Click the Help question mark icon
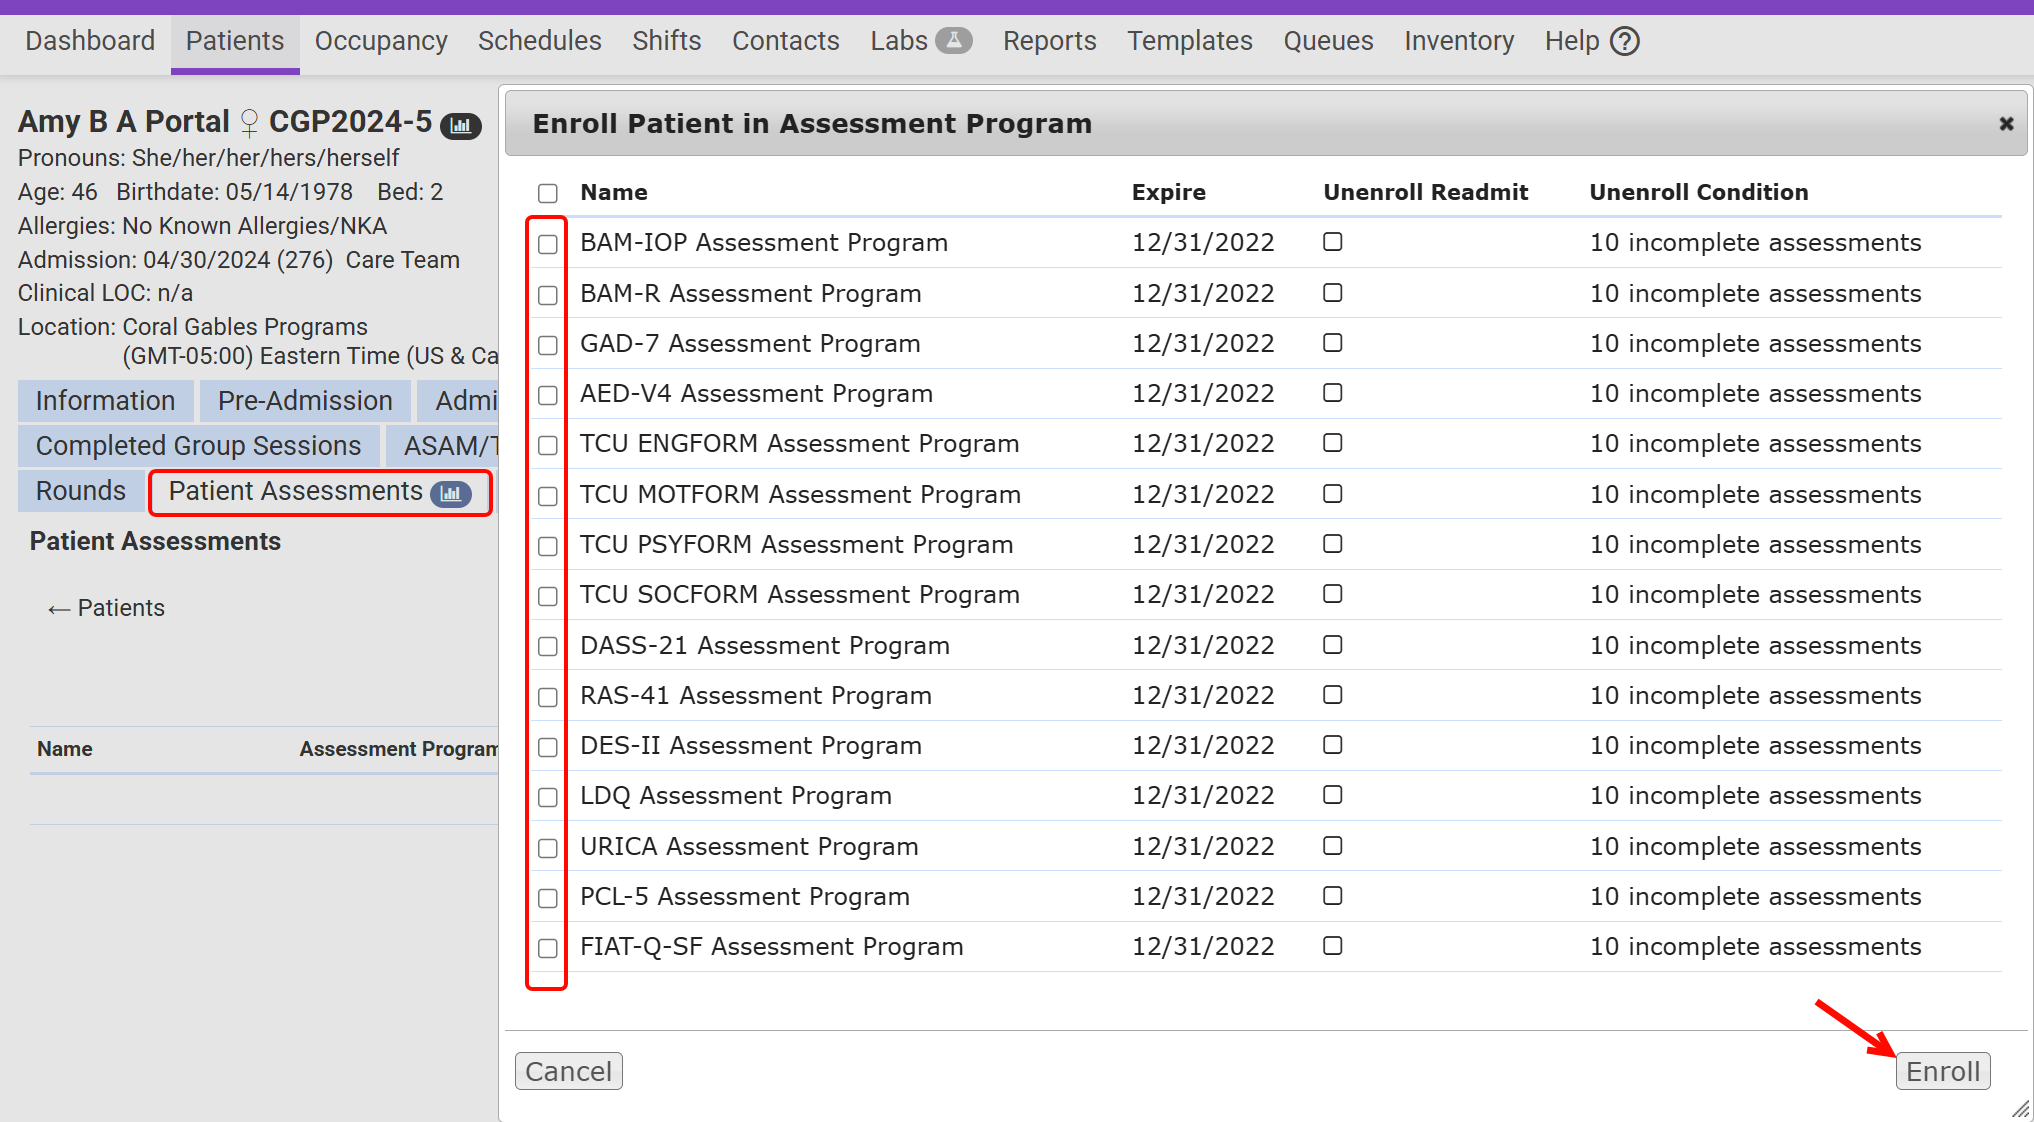The width and height of the screenshot is (2034, 1122). pos(1625,41)
